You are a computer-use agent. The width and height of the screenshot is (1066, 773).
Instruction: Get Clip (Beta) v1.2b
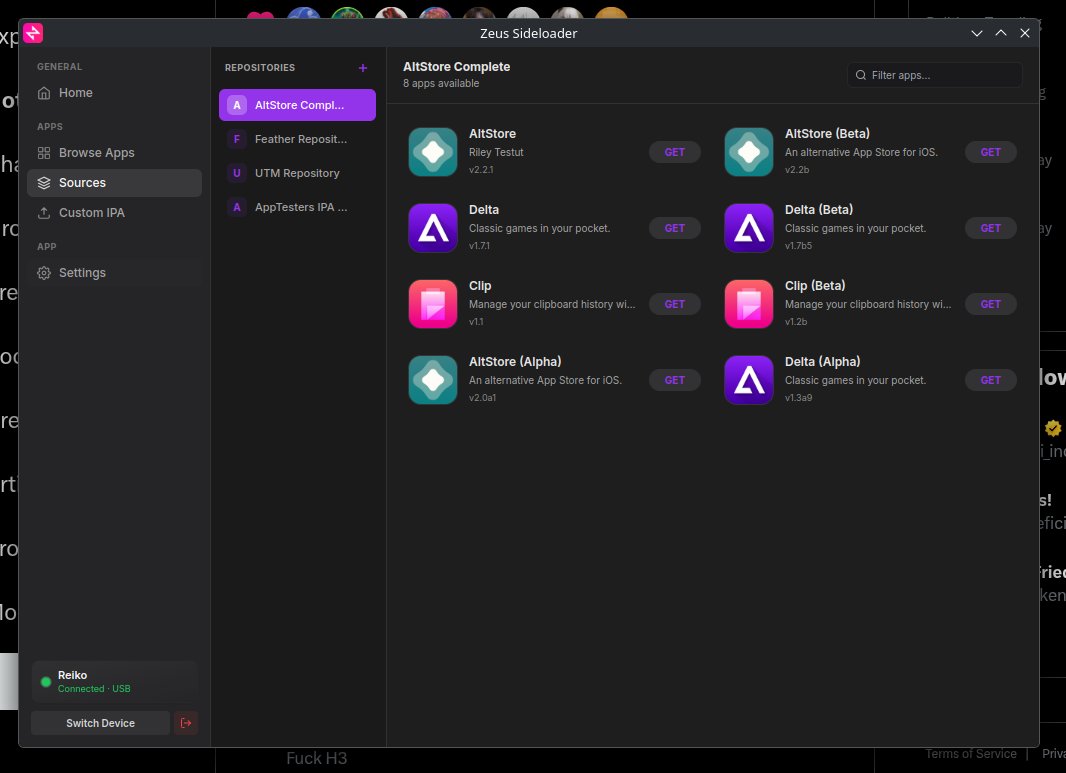[991, 305]
